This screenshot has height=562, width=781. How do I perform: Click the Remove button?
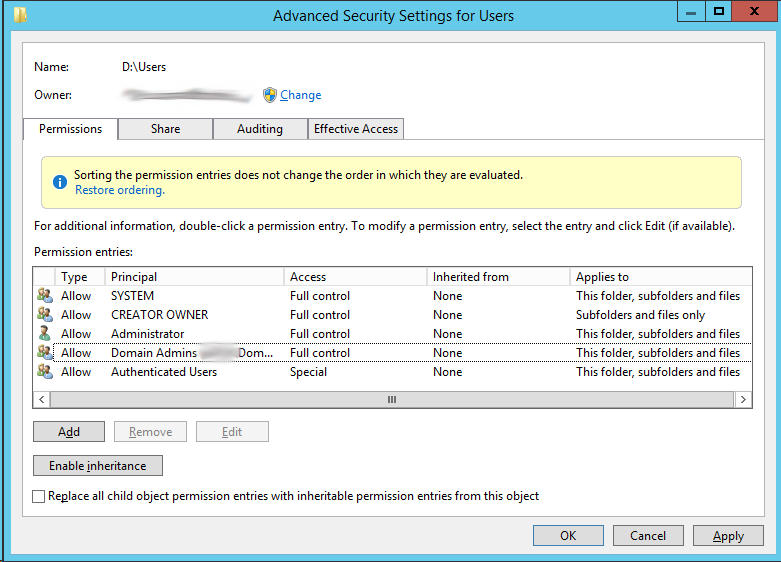150,431
